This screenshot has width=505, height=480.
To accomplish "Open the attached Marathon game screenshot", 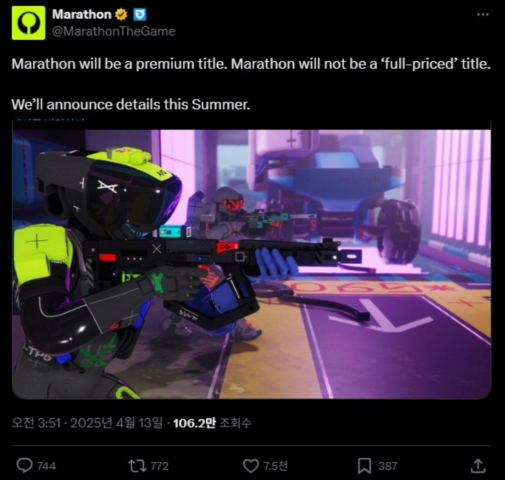I will click(x=252, y=264).
